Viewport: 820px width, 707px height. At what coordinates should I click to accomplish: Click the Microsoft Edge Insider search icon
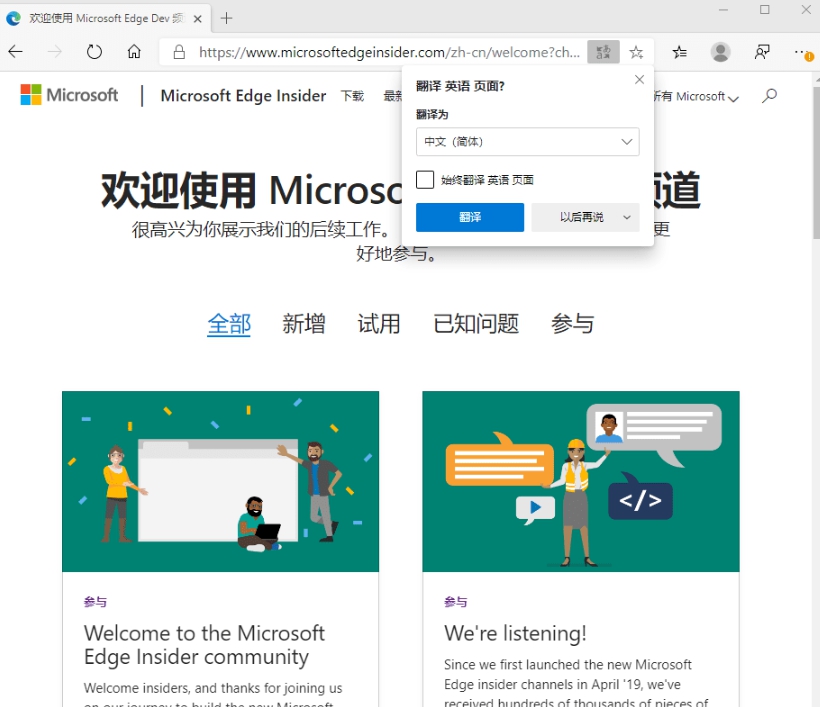tap(768, 96)
